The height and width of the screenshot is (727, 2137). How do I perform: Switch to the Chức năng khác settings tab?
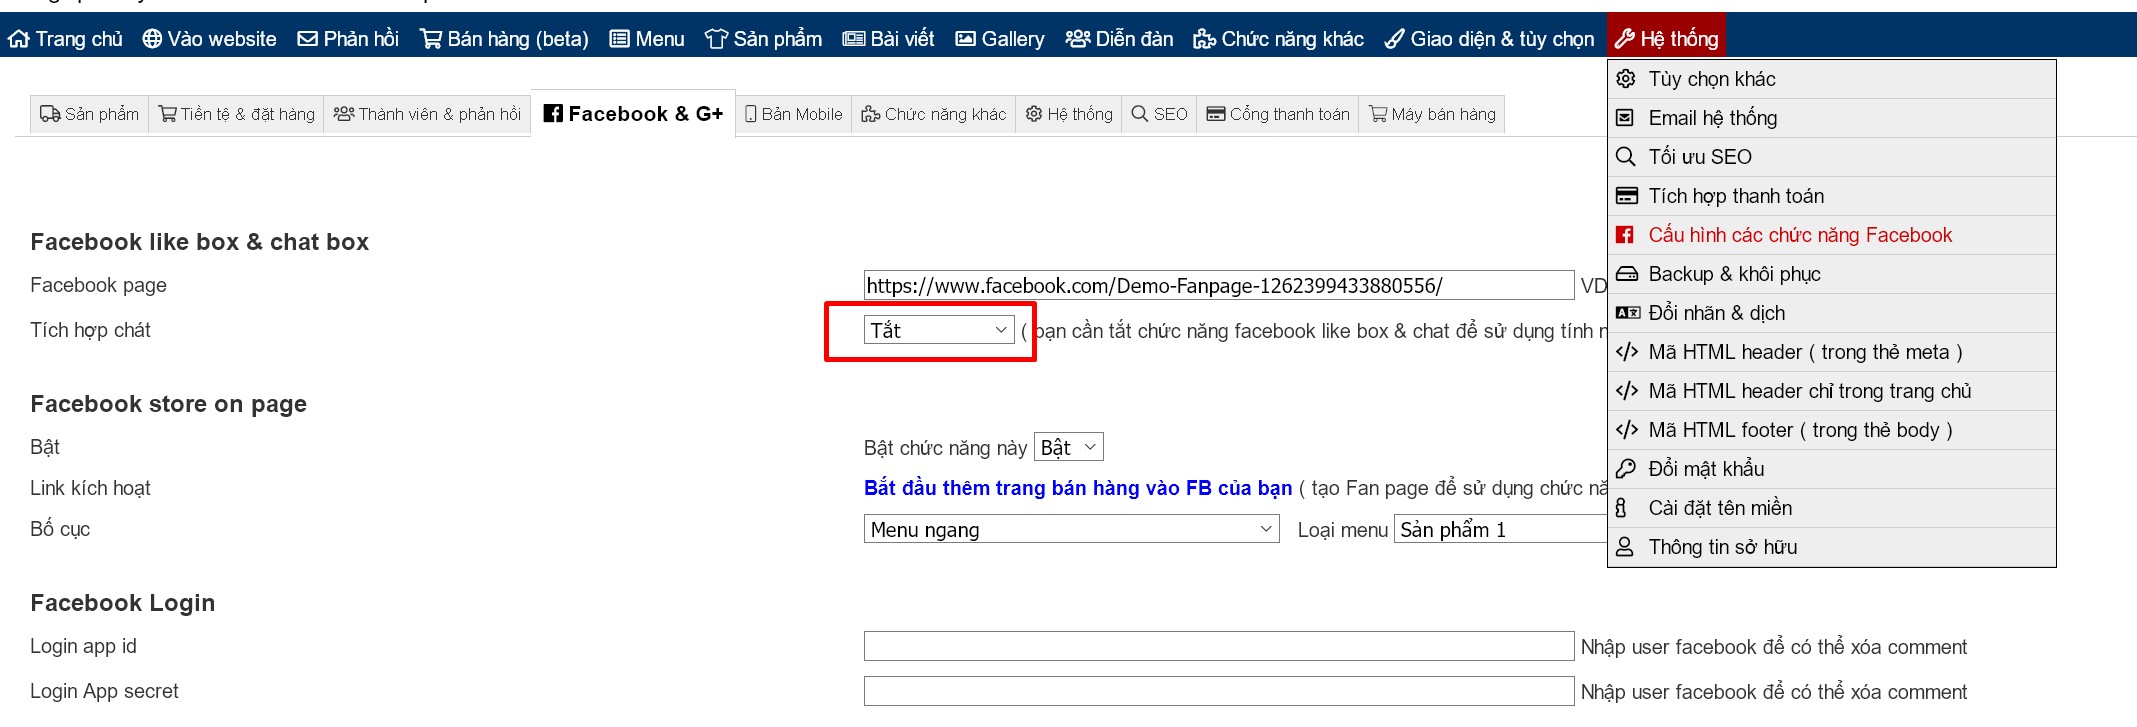point(934,114)
